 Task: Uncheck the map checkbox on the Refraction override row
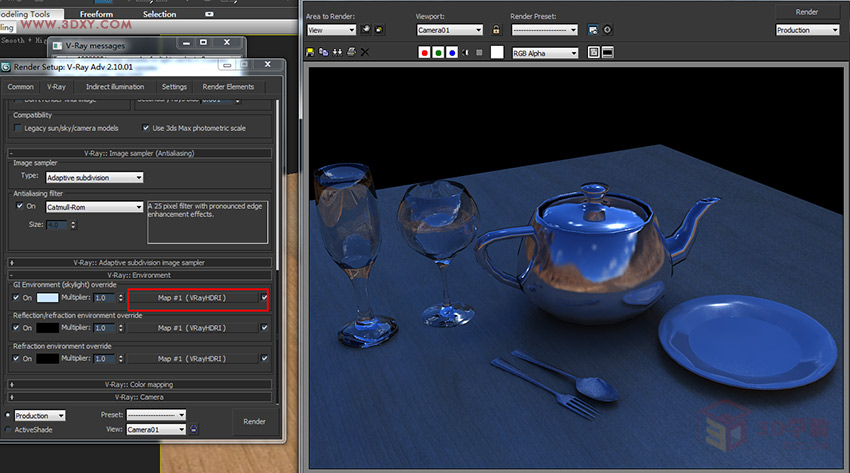coord(265,359)
